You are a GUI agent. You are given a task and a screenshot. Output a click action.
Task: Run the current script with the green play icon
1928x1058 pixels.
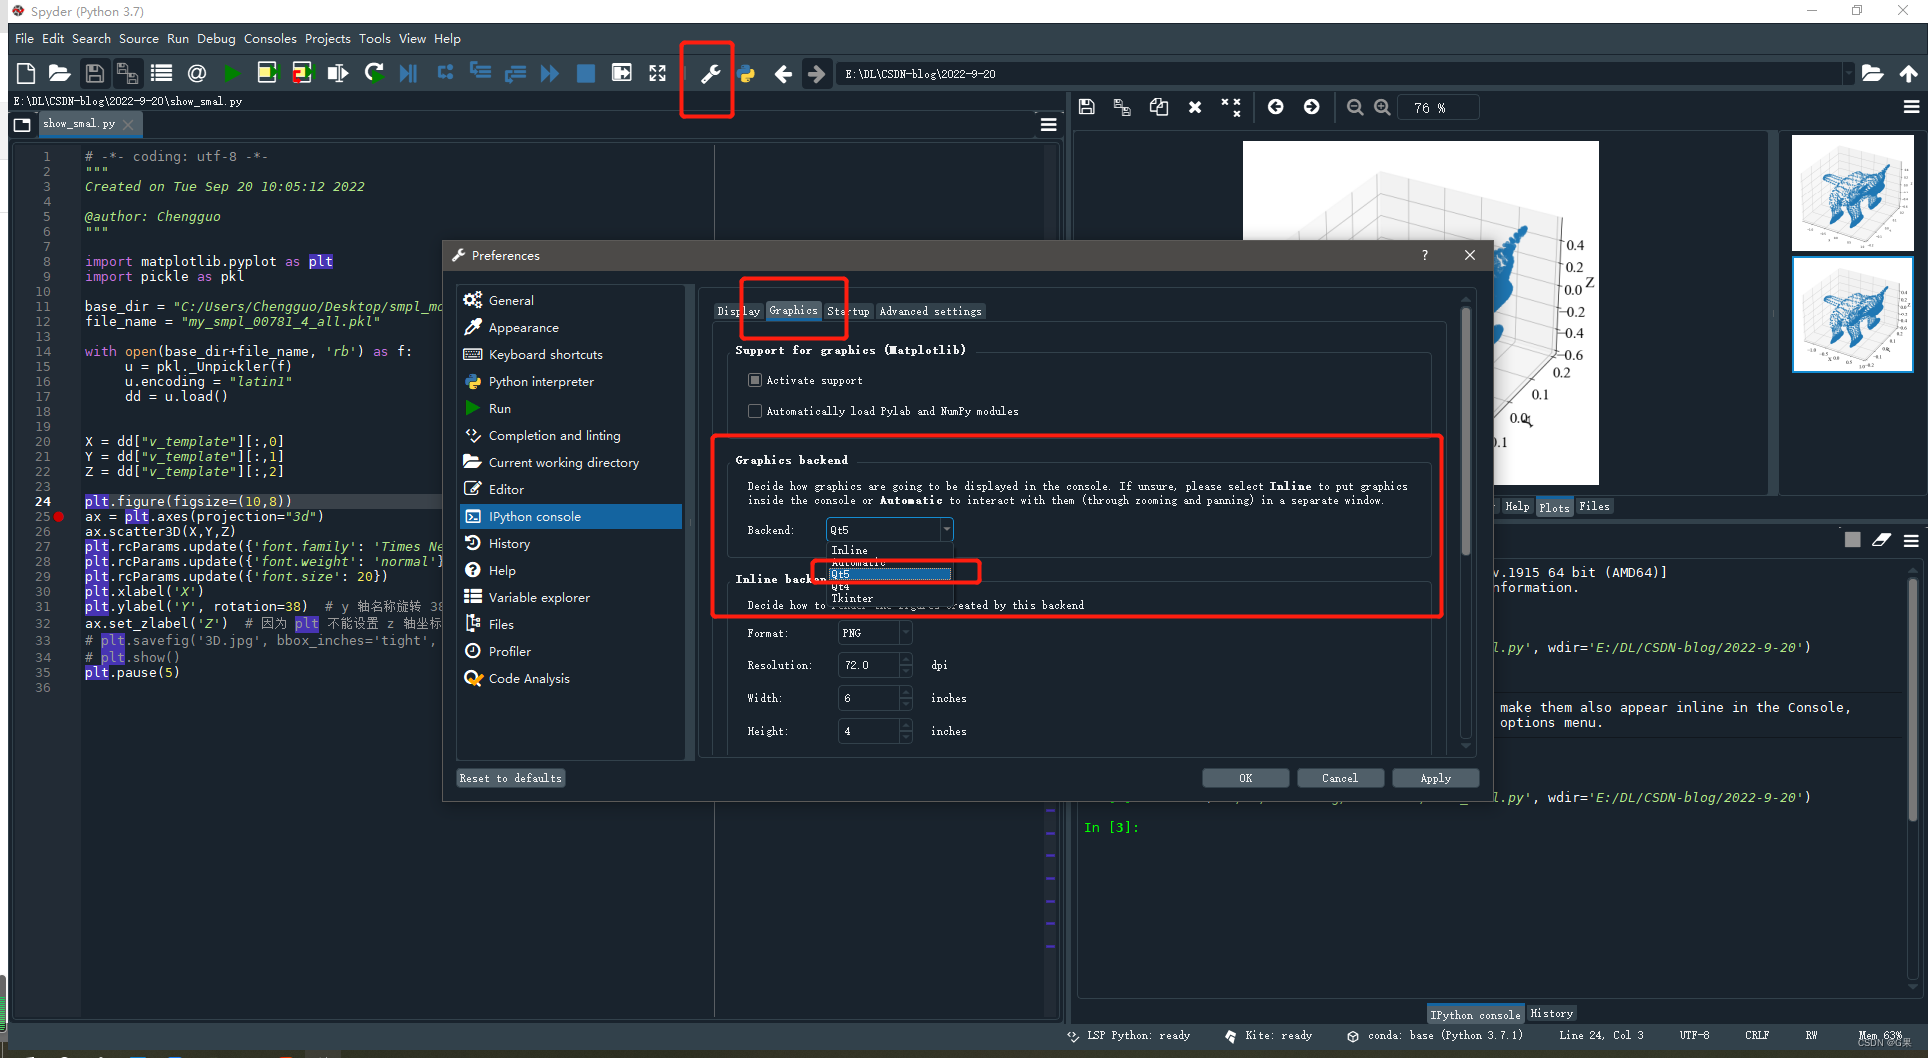(232, 73)
